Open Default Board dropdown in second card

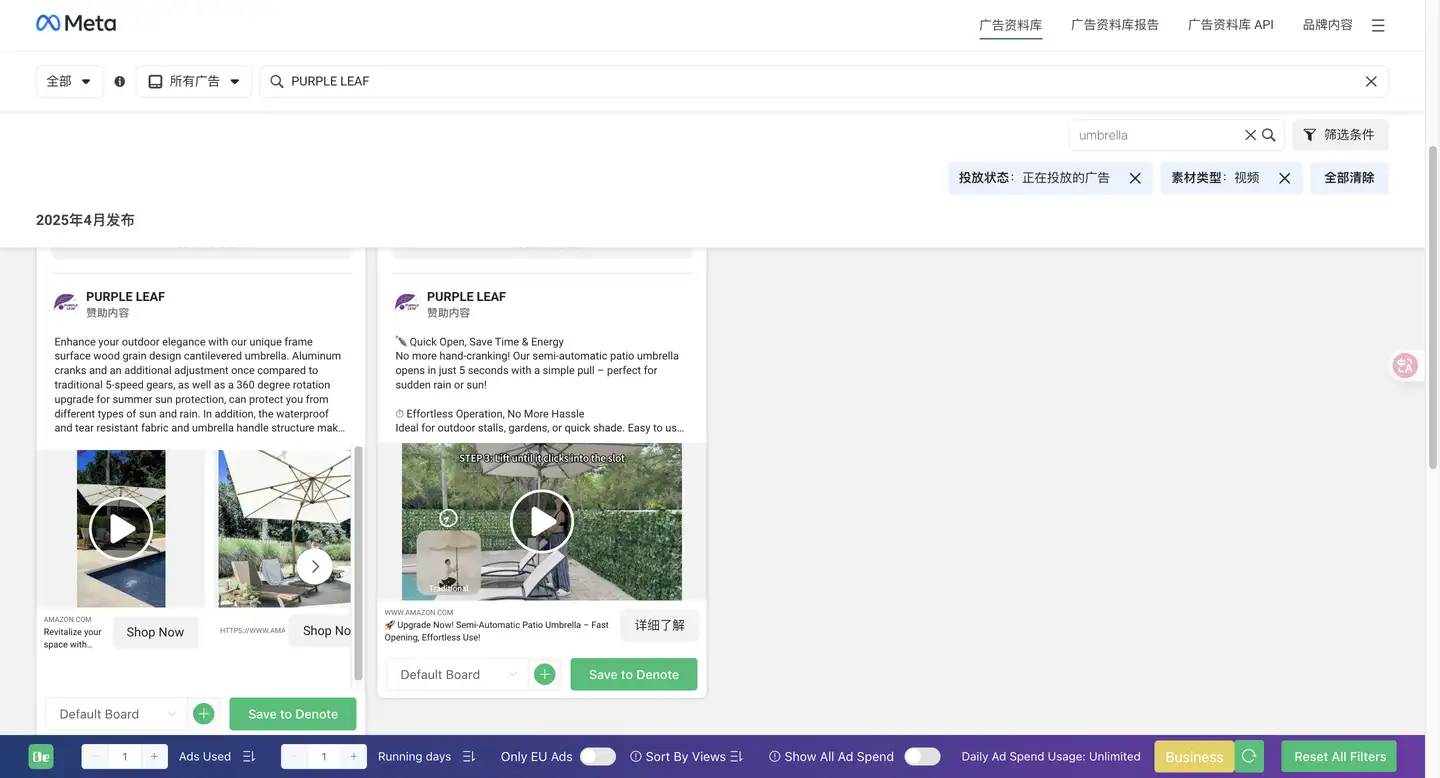tap(458, 674)
